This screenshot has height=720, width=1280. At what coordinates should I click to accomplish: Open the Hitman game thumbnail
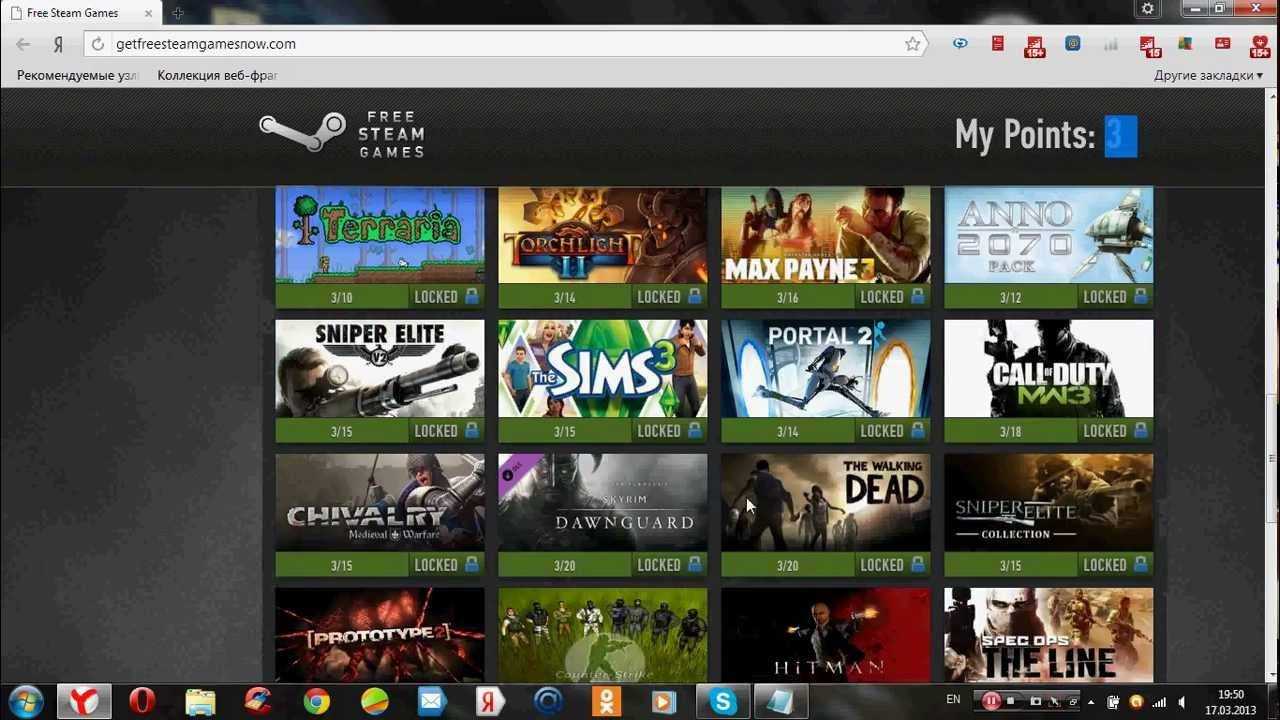coord(826,635)
